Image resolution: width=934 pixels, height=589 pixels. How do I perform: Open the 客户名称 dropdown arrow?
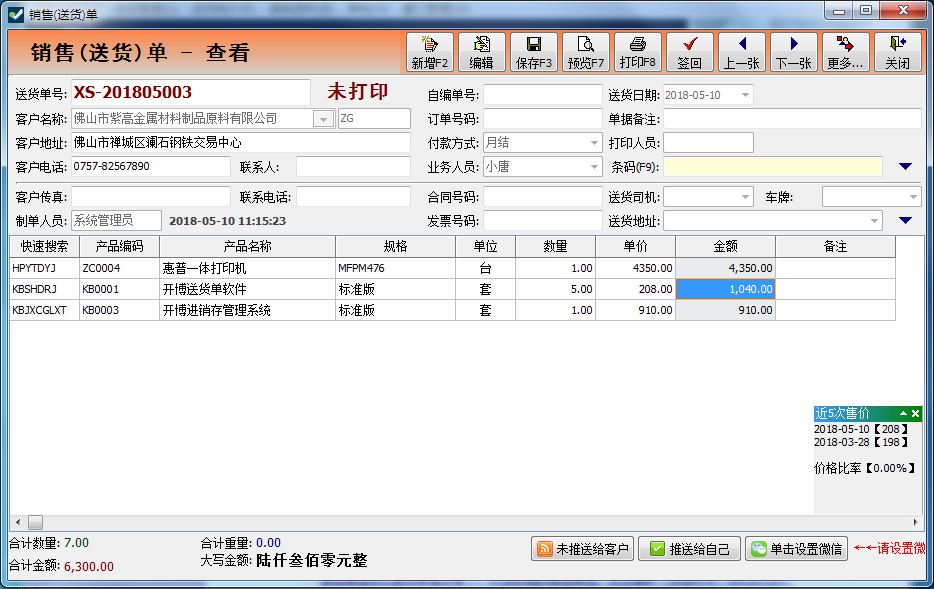pos(323,119)
